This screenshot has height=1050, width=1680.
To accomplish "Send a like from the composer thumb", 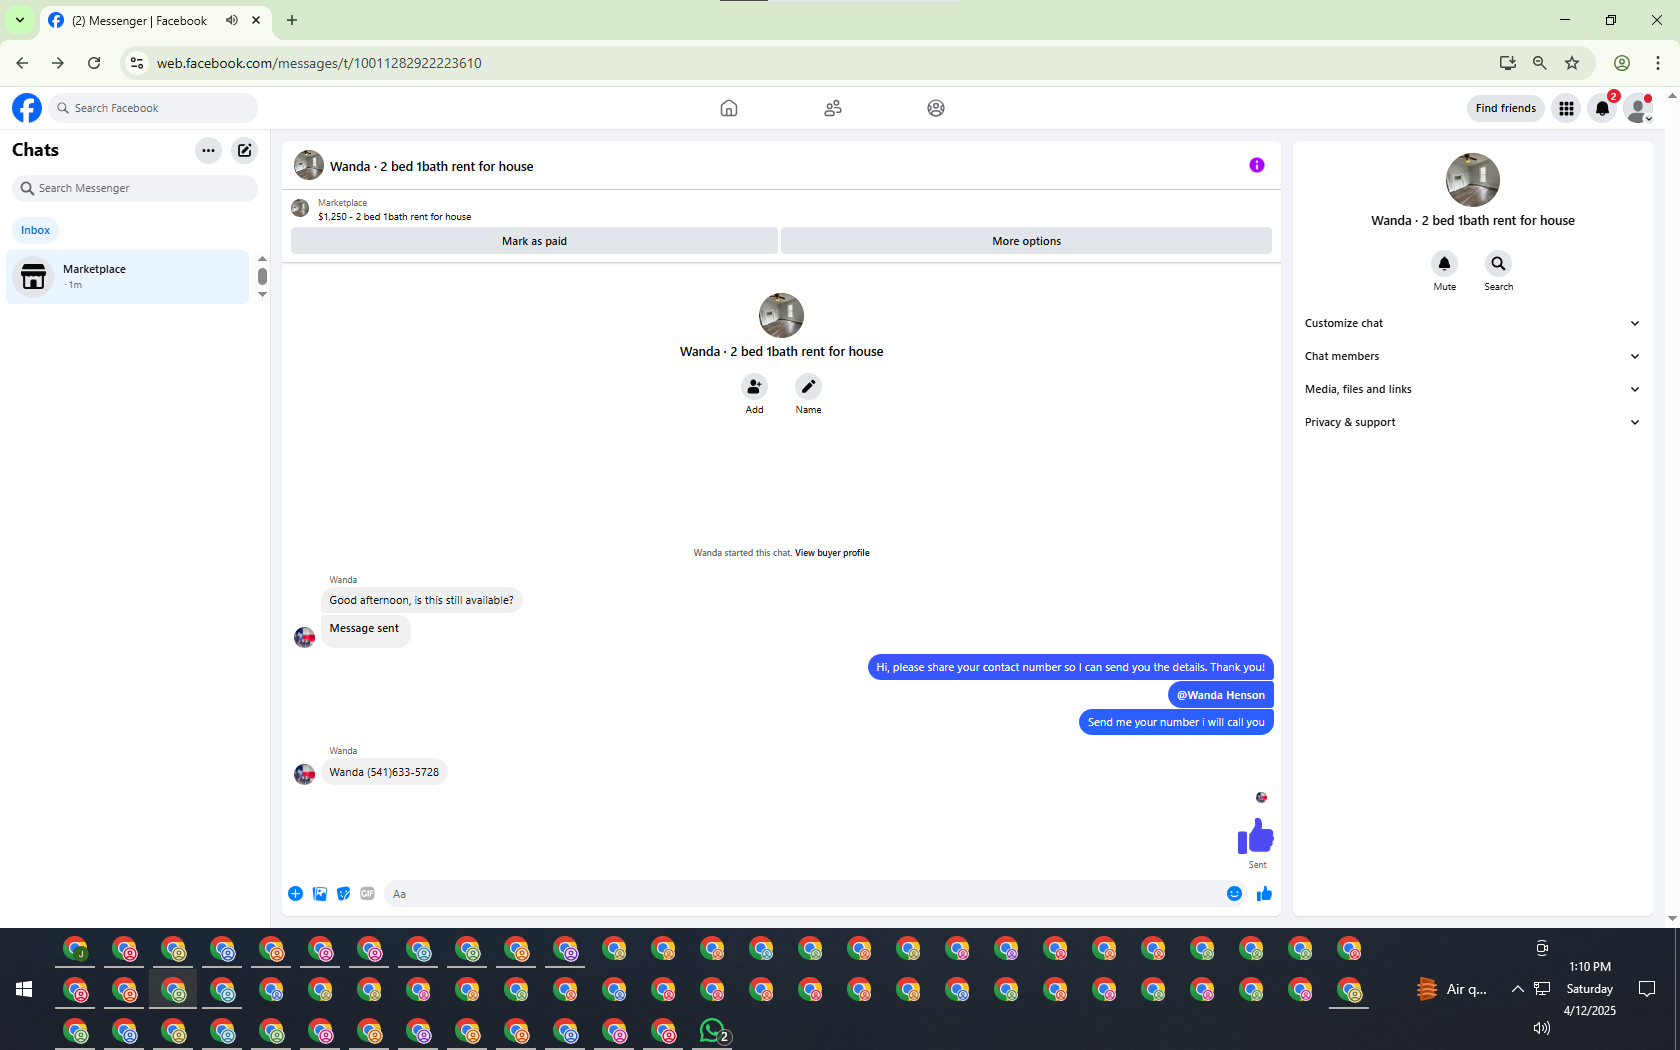I will coord(1265,894).
